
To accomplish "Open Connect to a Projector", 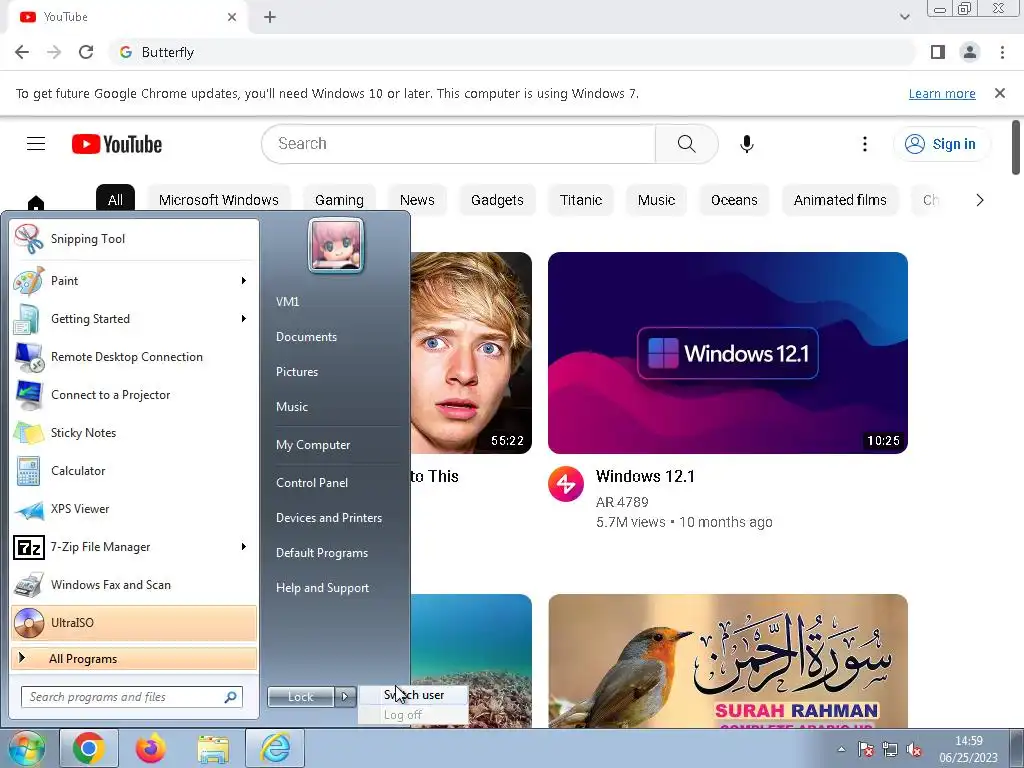I will (134, 394).
